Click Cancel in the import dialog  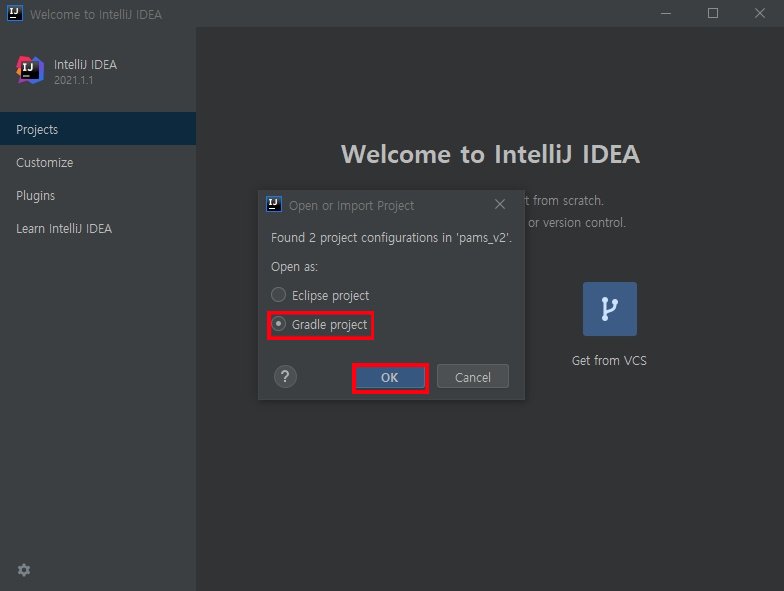click(x=472, y=377)
